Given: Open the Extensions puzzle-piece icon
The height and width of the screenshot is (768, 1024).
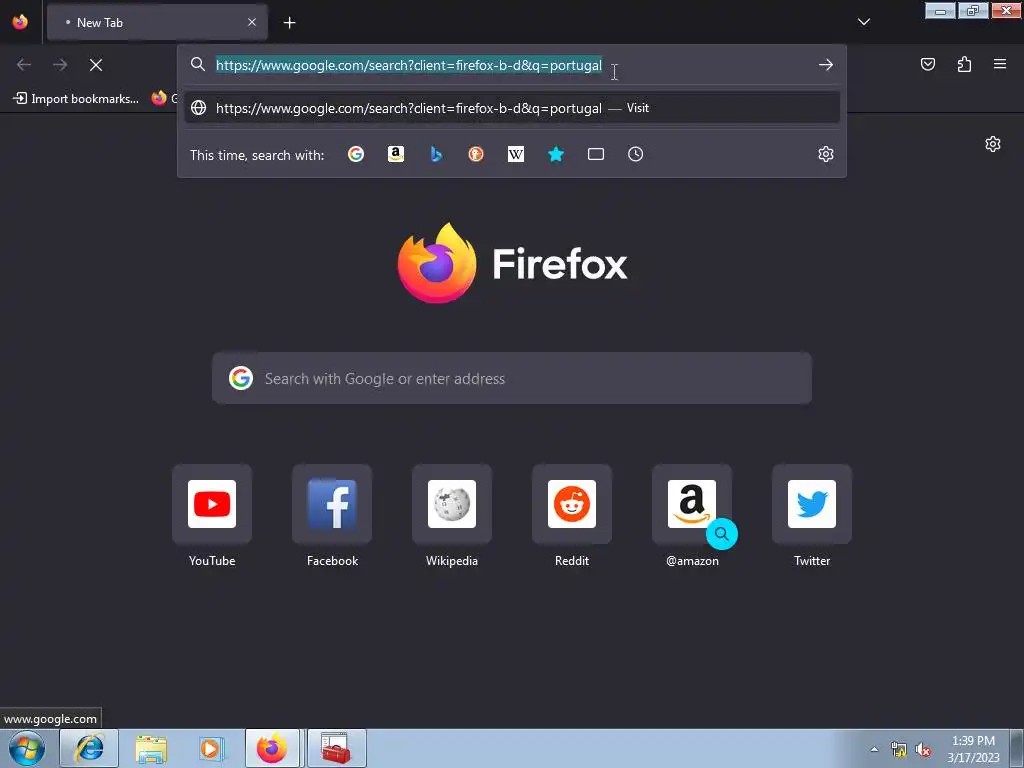Looking at the screenshot, I should click(x=964, y=64).
